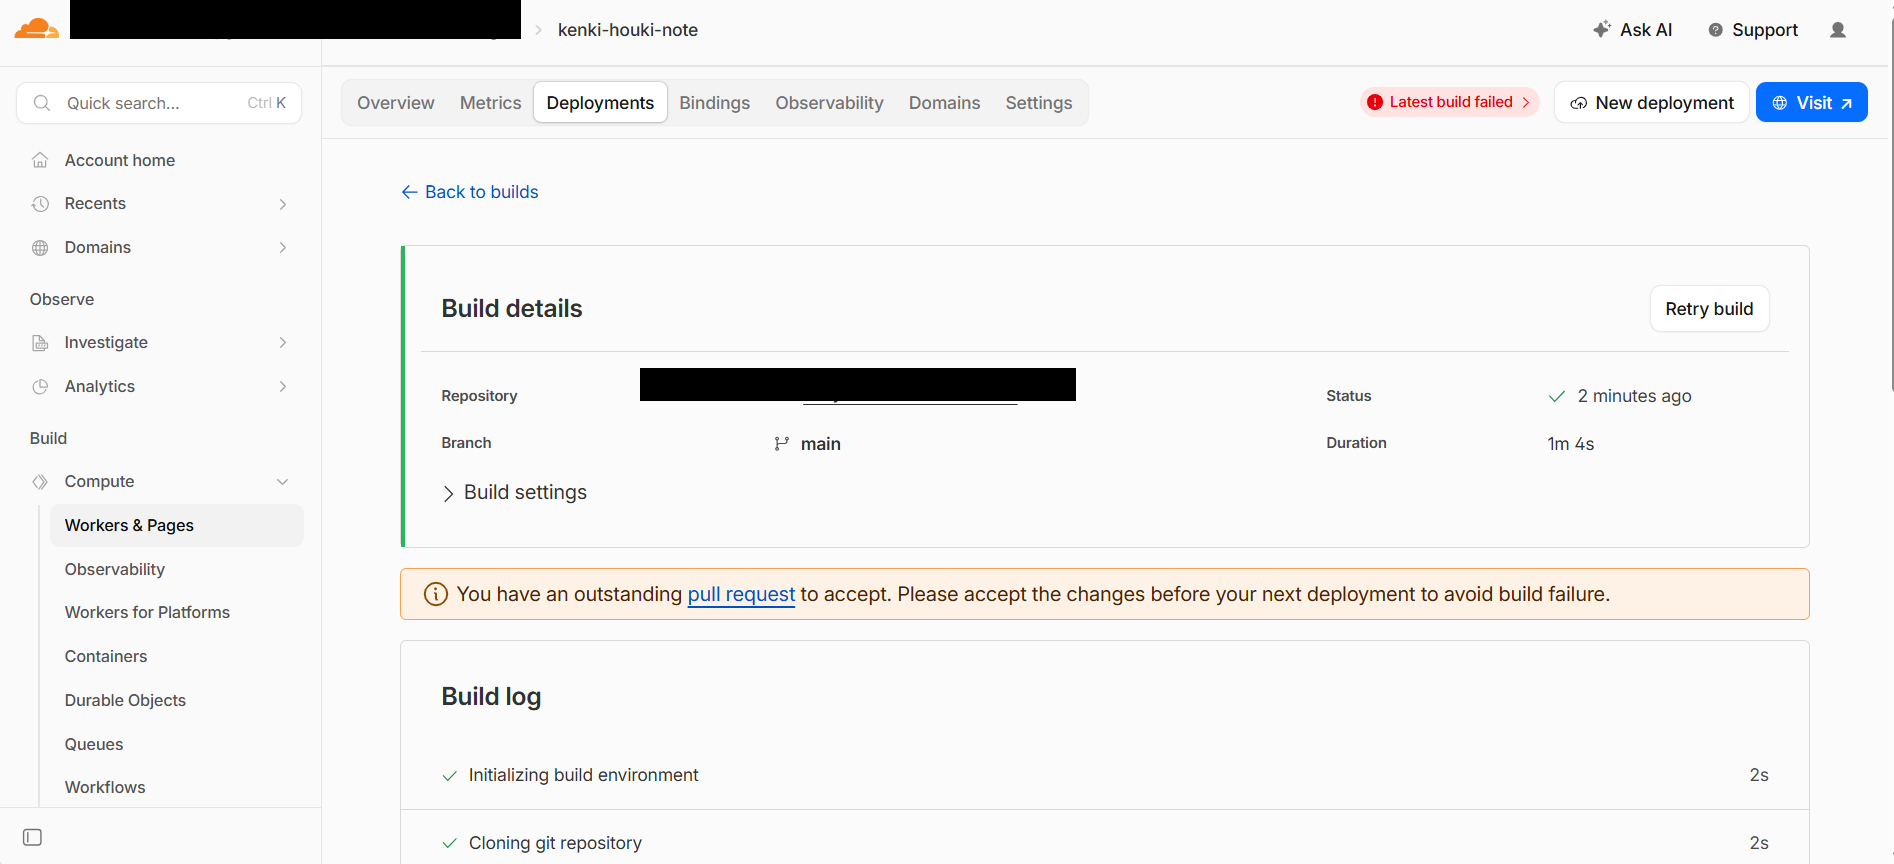Screen dimensions: 1894x864
Task: Click the Account home house icon
Action: [x=40, y=160]
